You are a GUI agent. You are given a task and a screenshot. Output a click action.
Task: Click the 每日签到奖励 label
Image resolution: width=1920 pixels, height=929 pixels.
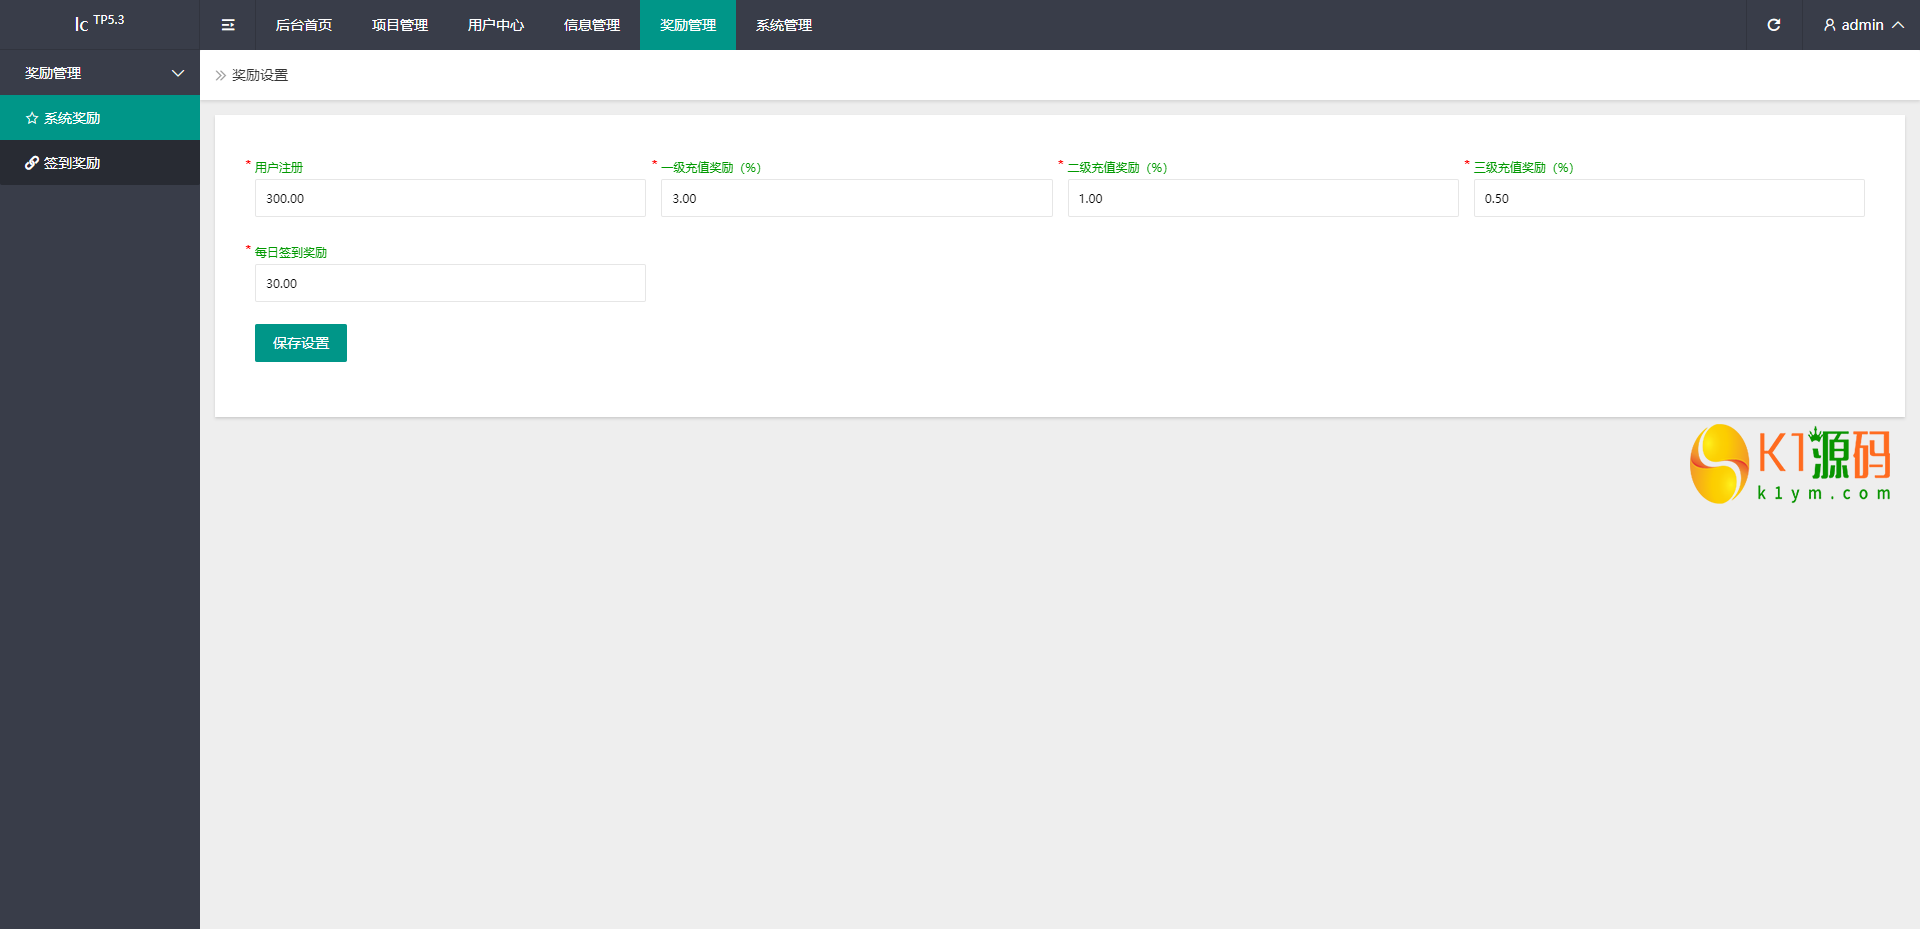[x=291, y=253]
